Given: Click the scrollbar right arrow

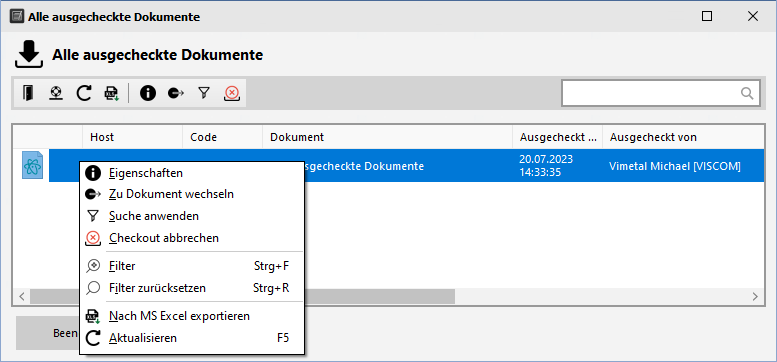Looking at the screenshot, I should pyautogui.click(x=755, y=297).
